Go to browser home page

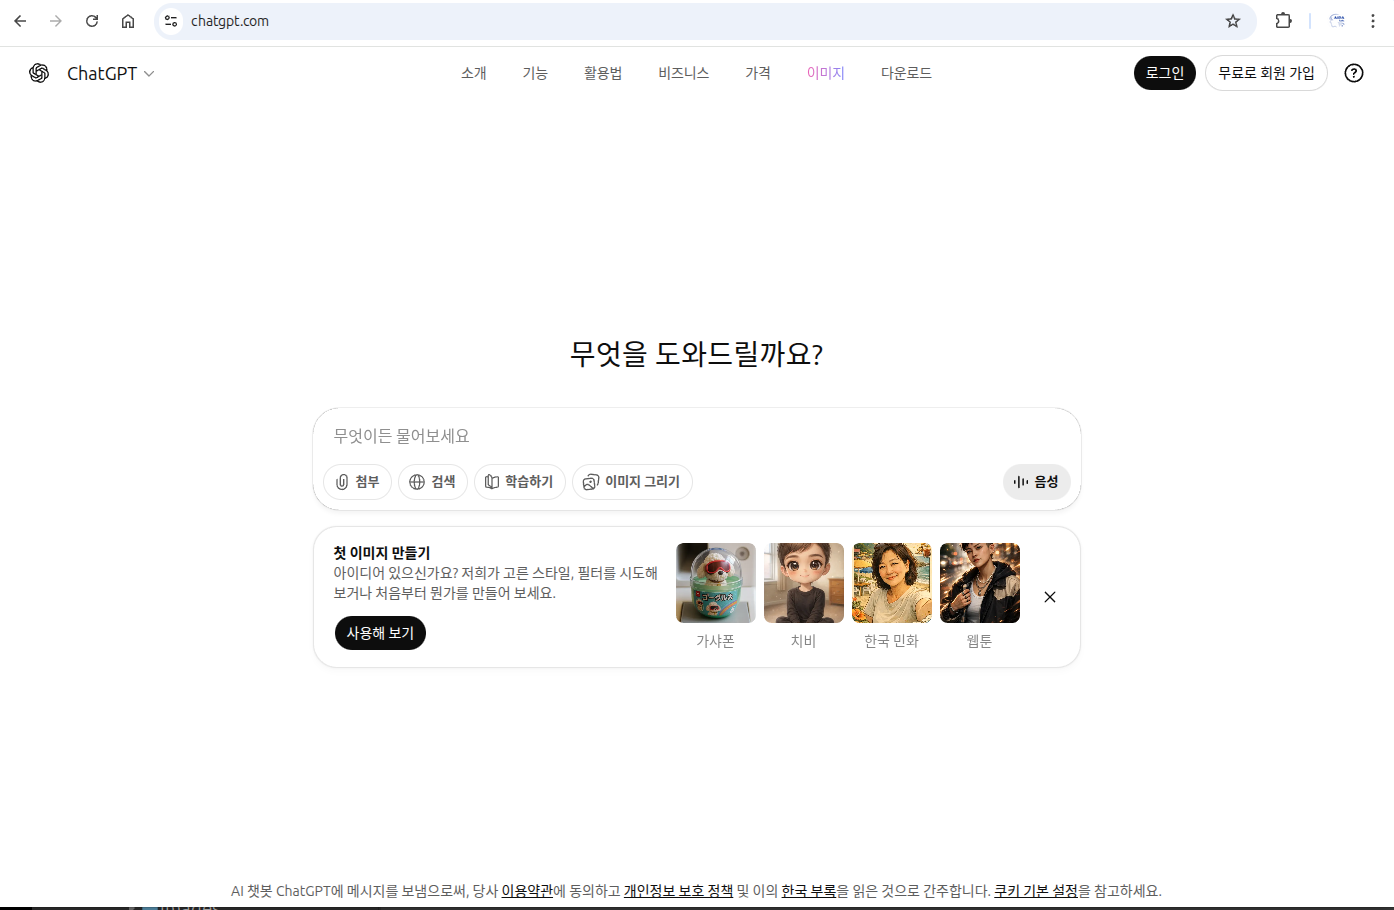128,21
